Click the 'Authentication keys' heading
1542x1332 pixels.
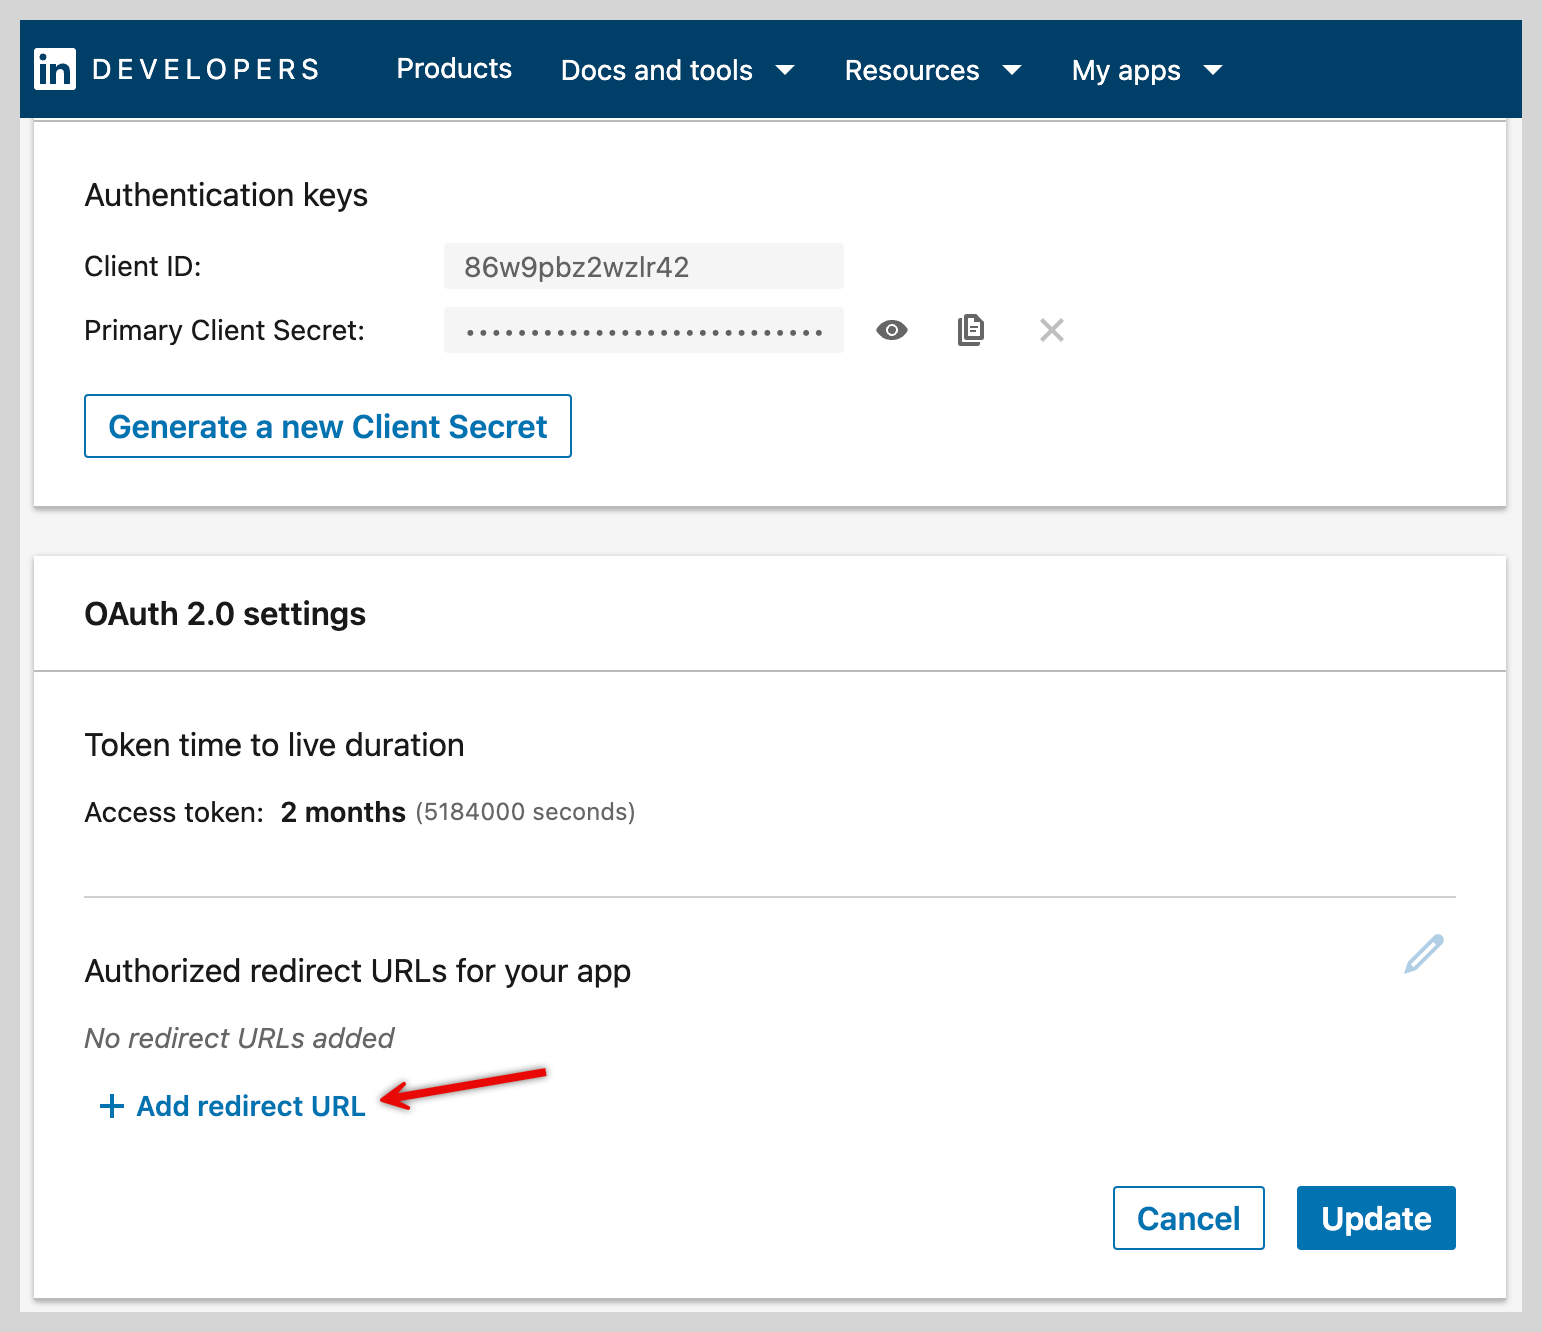pyautogui.click(x=226, y=195)
